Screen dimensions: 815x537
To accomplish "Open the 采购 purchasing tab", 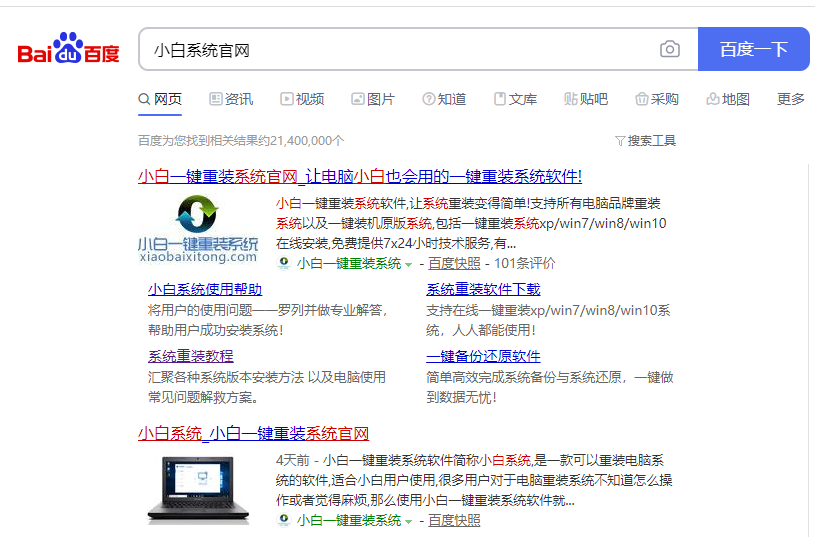I will pyautogui.click(x=657, y=99).
